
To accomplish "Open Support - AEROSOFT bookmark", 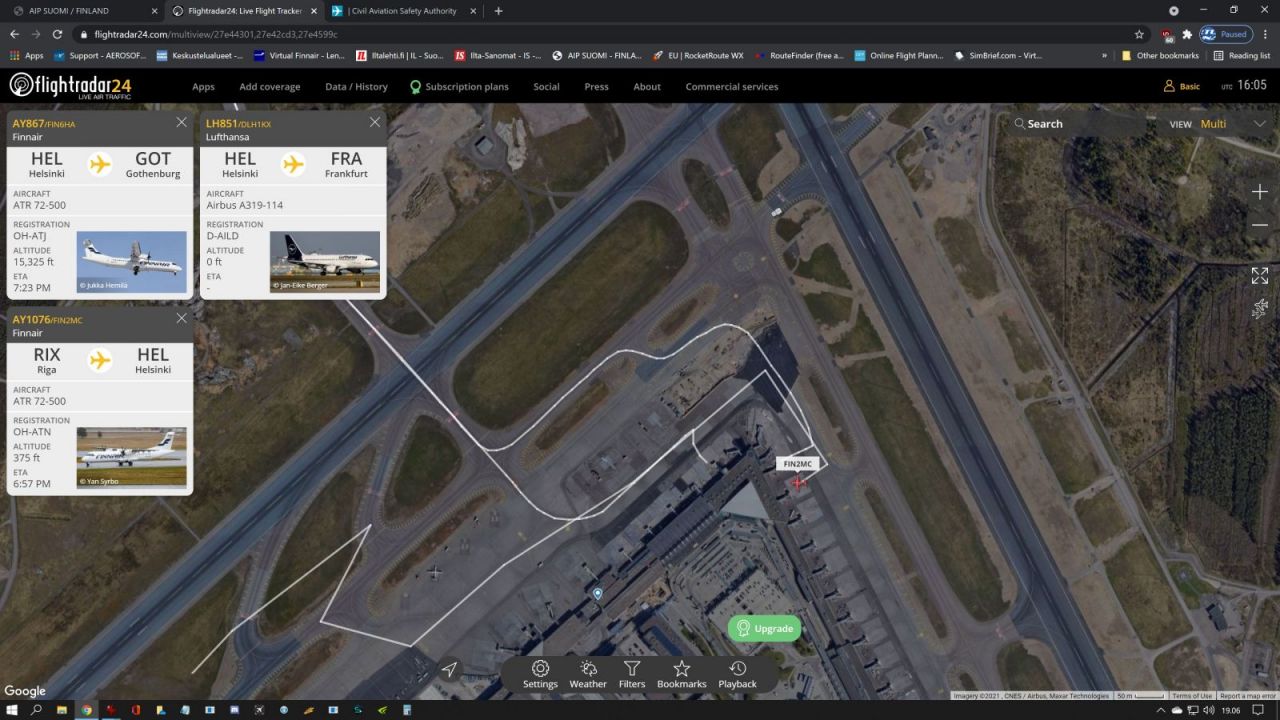I will click(x=99, y=56).
